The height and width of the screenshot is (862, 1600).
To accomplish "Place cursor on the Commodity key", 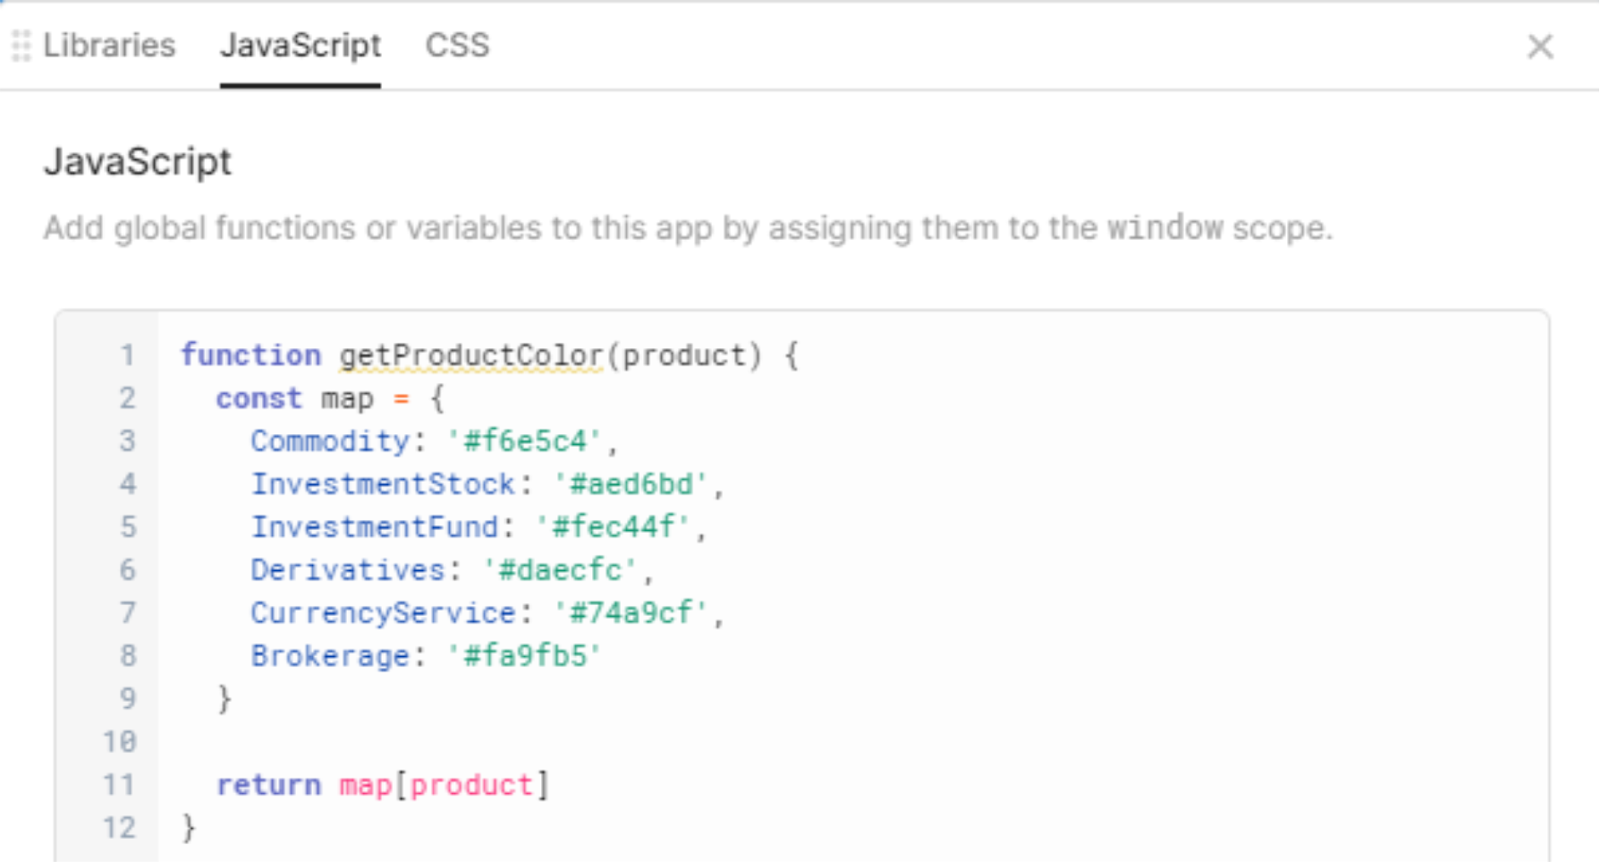I will (x=330, y=442).
